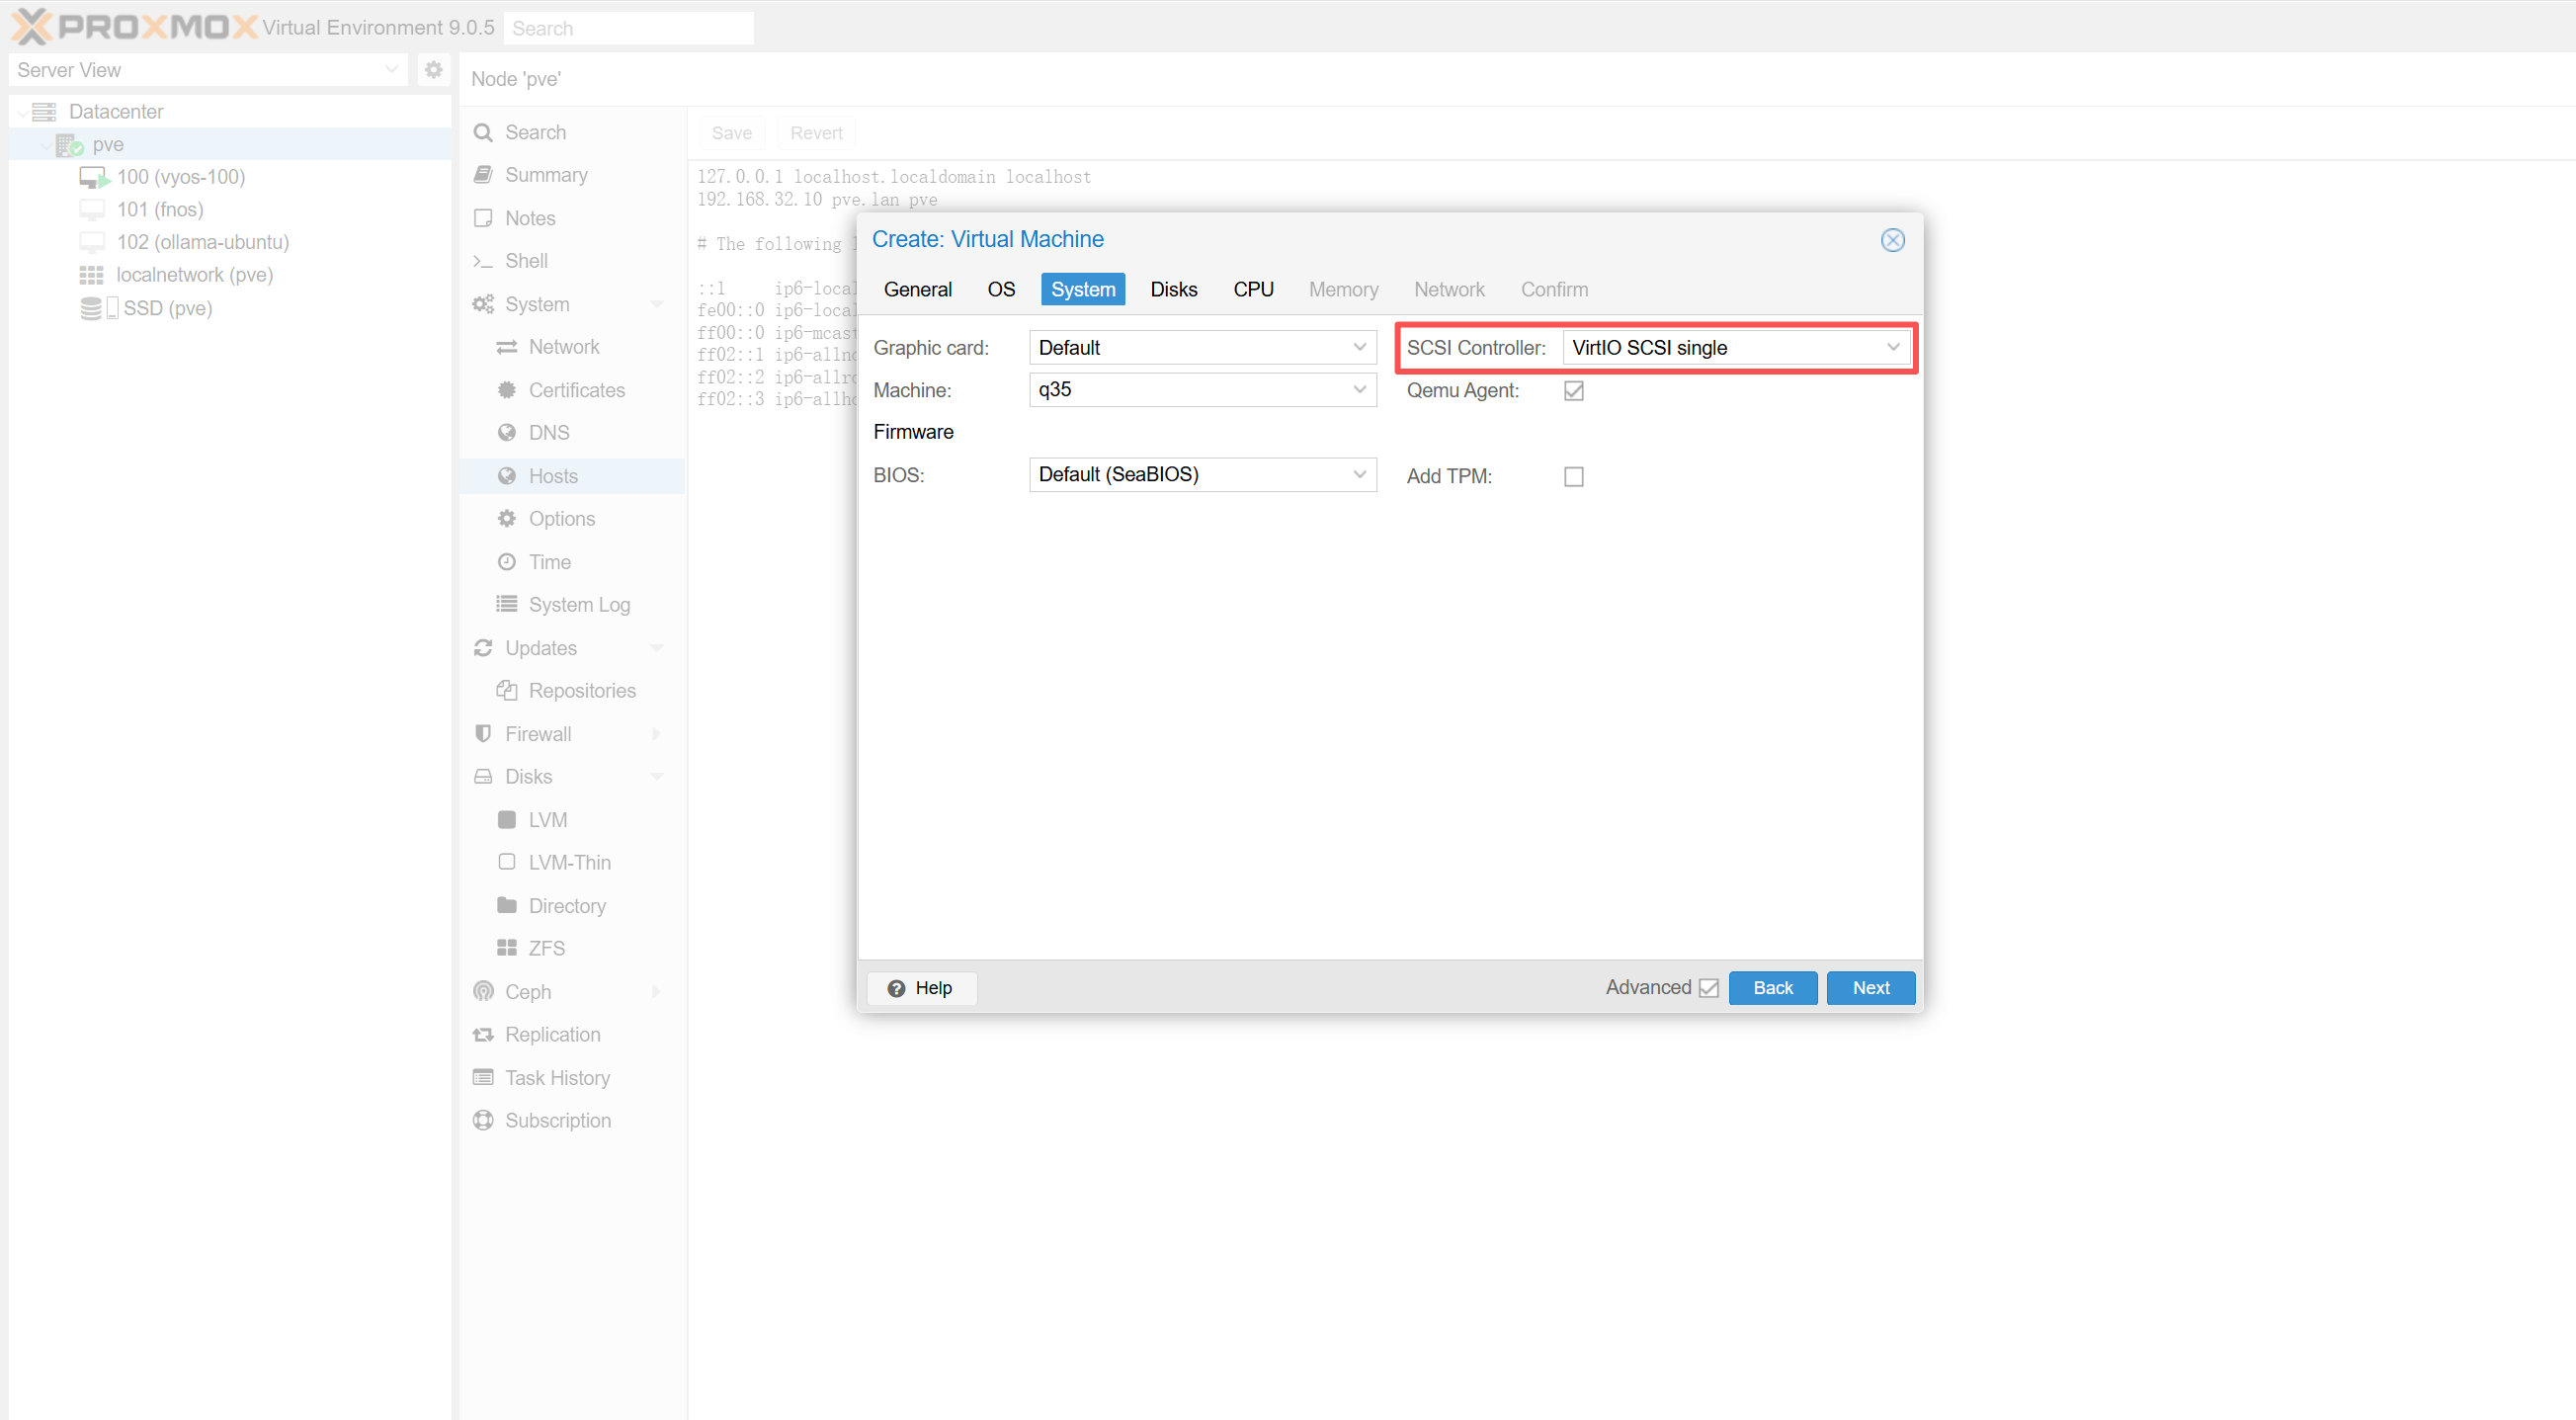Click the top search input field
Screen dimensions: 2576x1420
click(628, 28)
